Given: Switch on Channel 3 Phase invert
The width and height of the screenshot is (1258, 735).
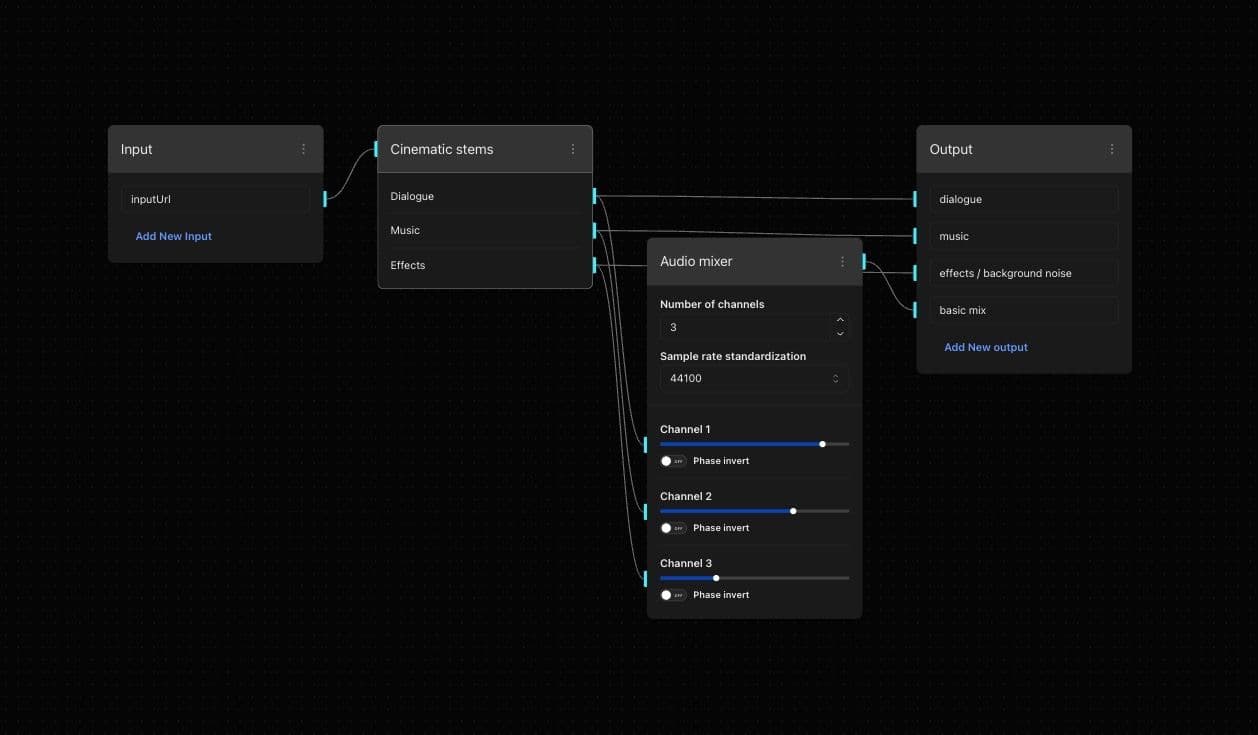Looking at the screenshot, I should coord(673,595).
